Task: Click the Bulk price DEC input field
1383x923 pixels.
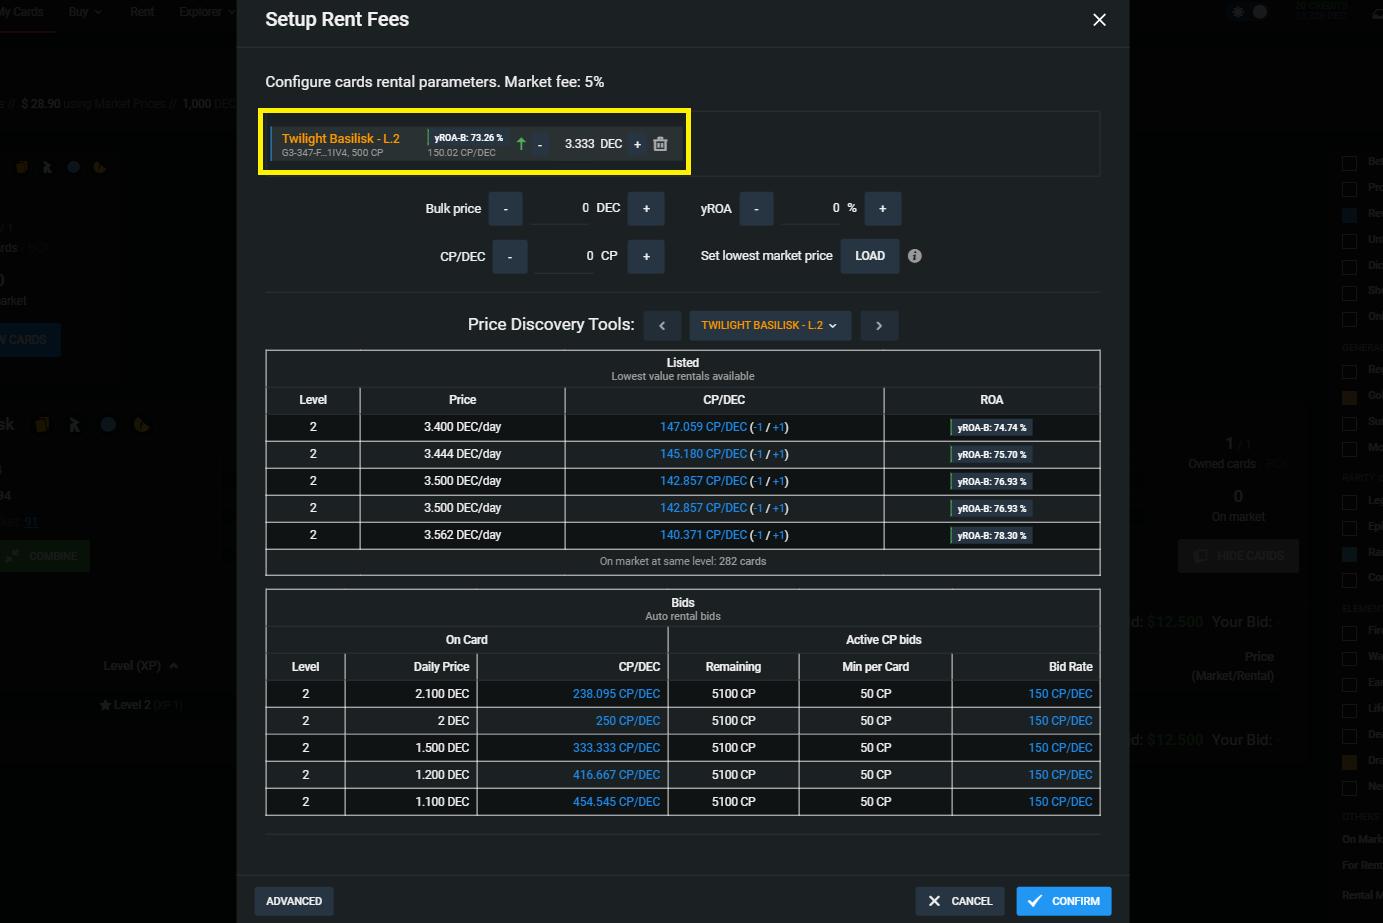Action: tap(561, 208)
